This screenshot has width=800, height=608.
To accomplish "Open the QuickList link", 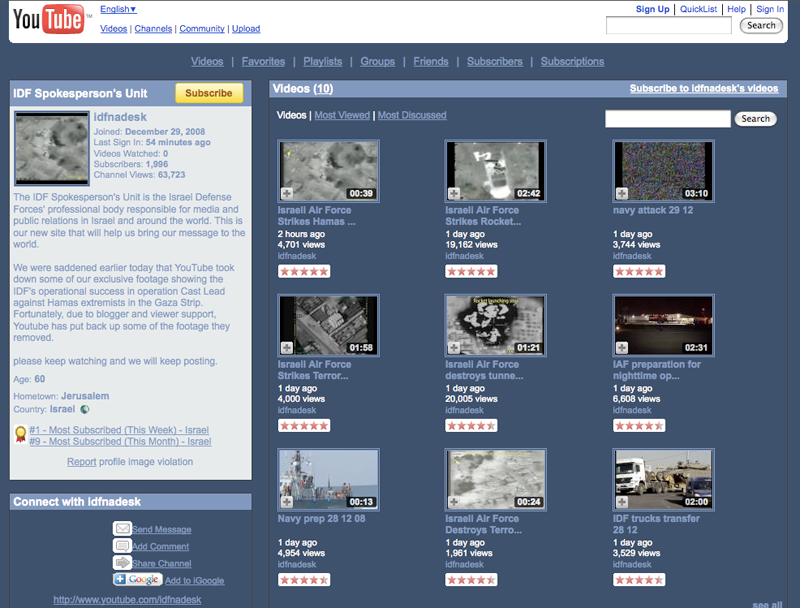I will pyautogui.click(x=698, y=9).
